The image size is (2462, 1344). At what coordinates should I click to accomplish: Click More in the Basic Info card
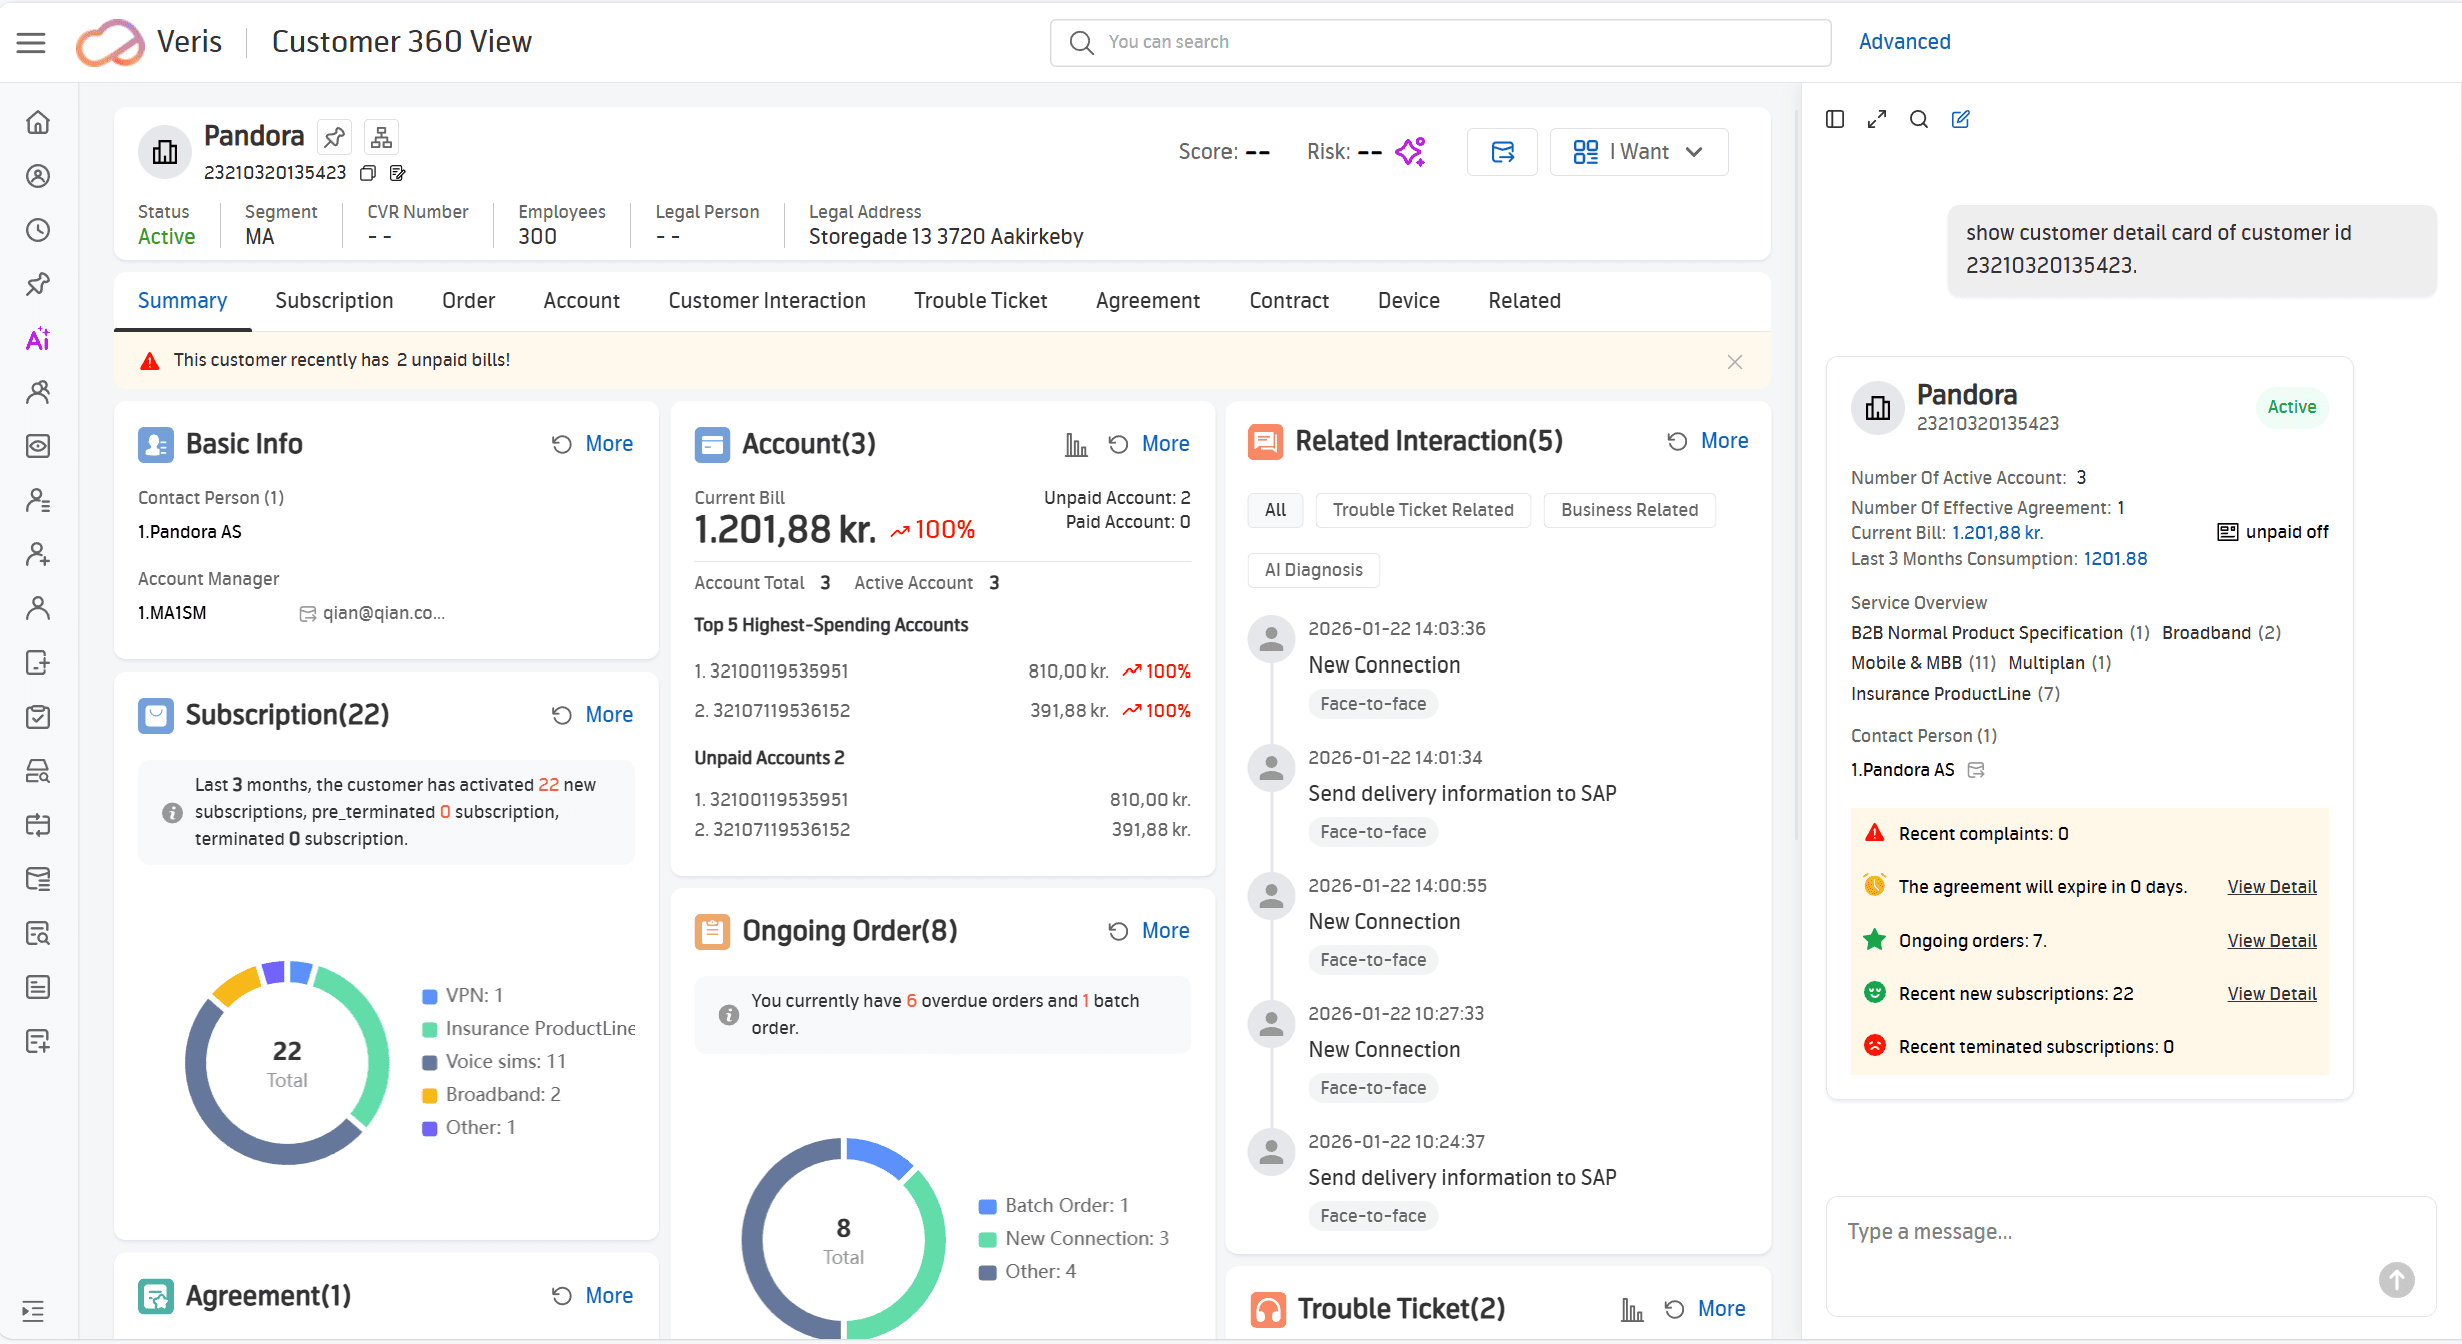608,444
